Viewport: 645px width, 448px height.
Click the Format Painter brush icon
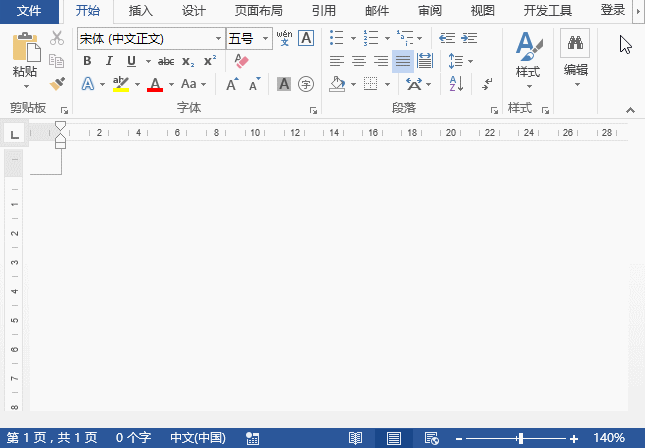click(57, 84)
